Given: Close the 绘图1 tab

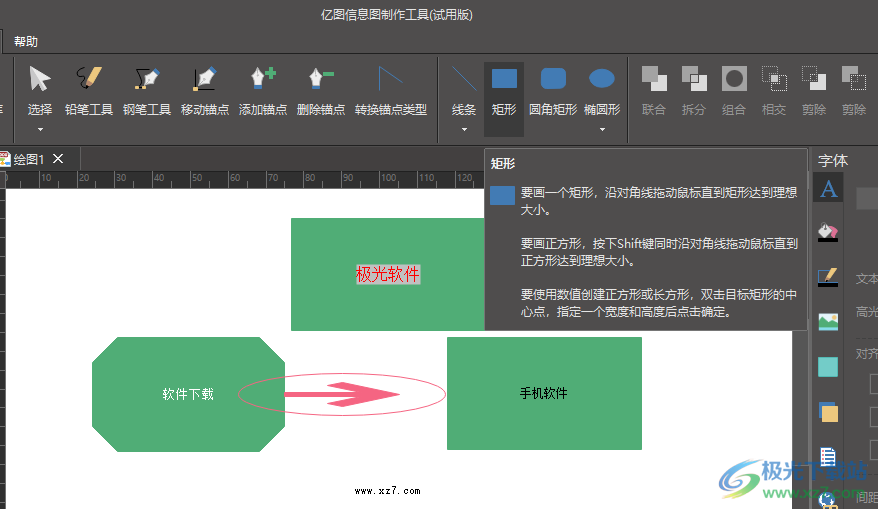Looking at the screenshot, I should click(x=58, y=159).
